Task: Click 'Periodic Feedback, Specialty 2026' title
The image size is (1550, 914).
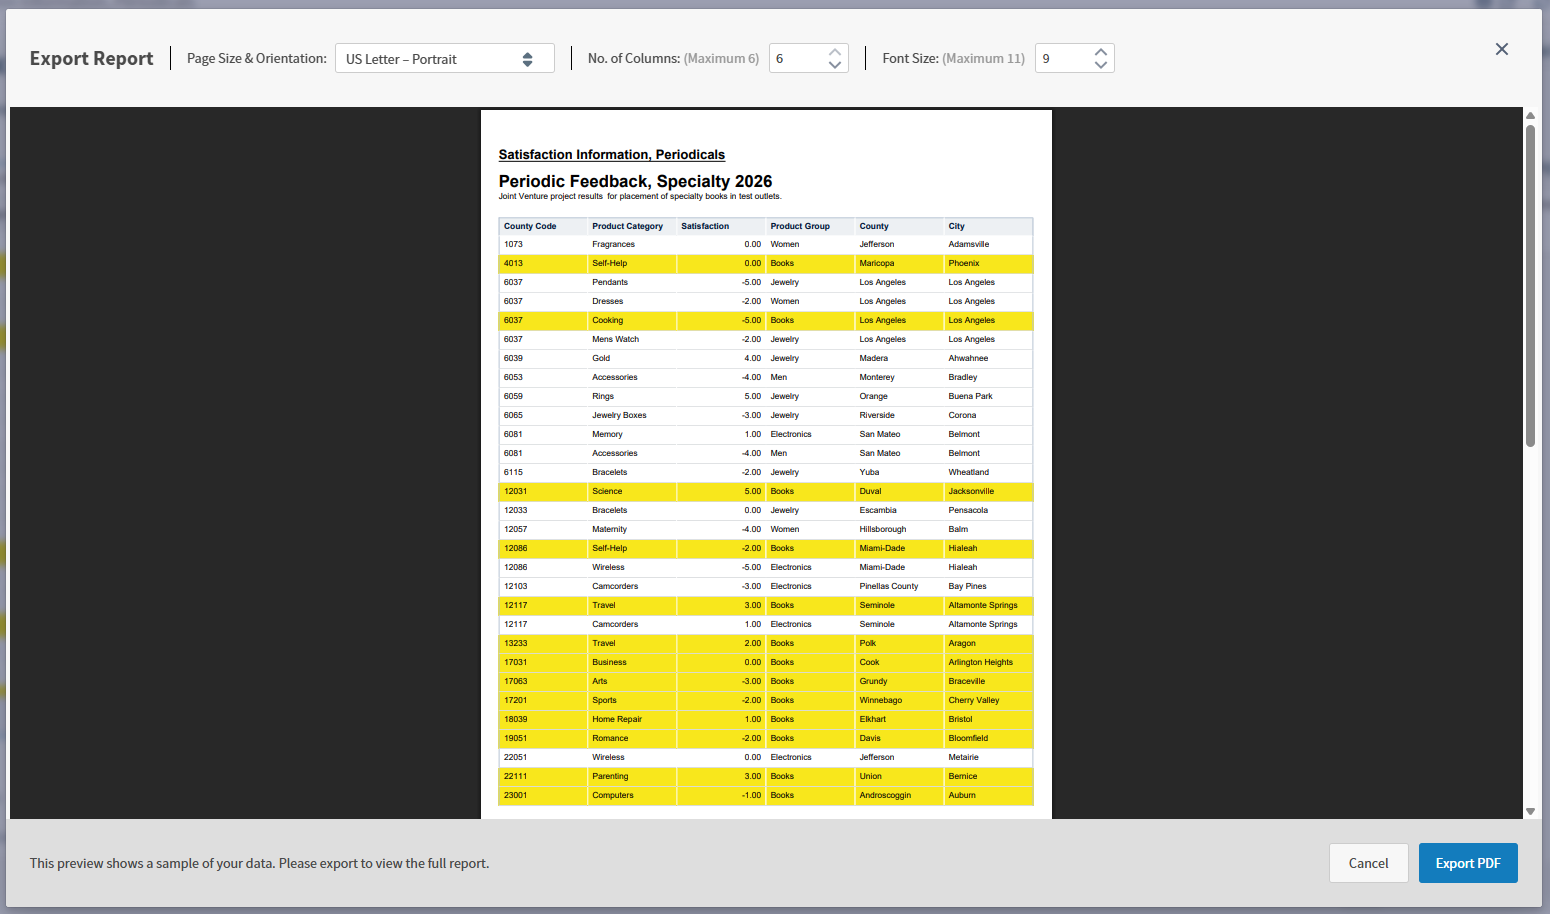Action: coord(635,181)
